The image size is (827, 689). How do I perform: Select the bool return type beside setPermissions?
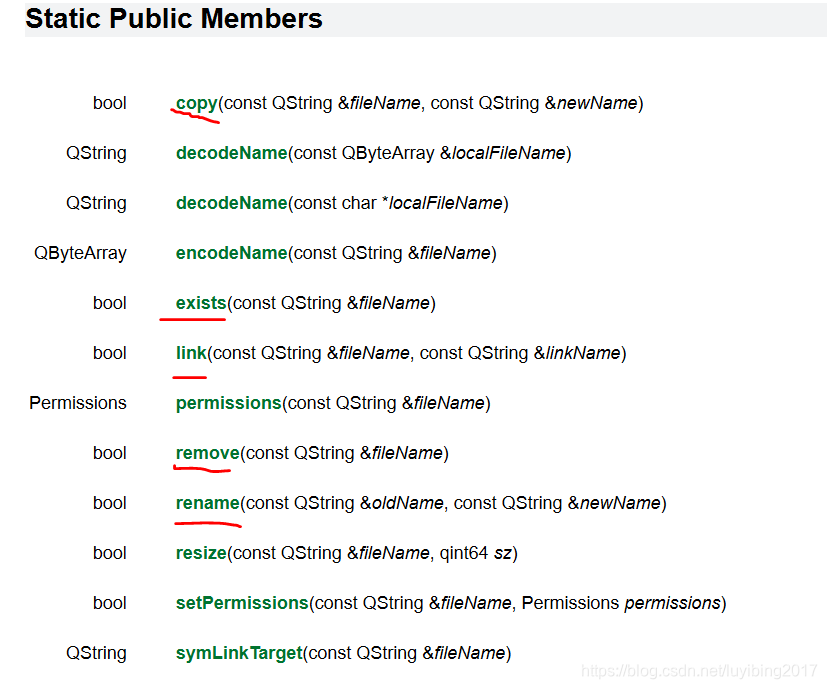110,603
